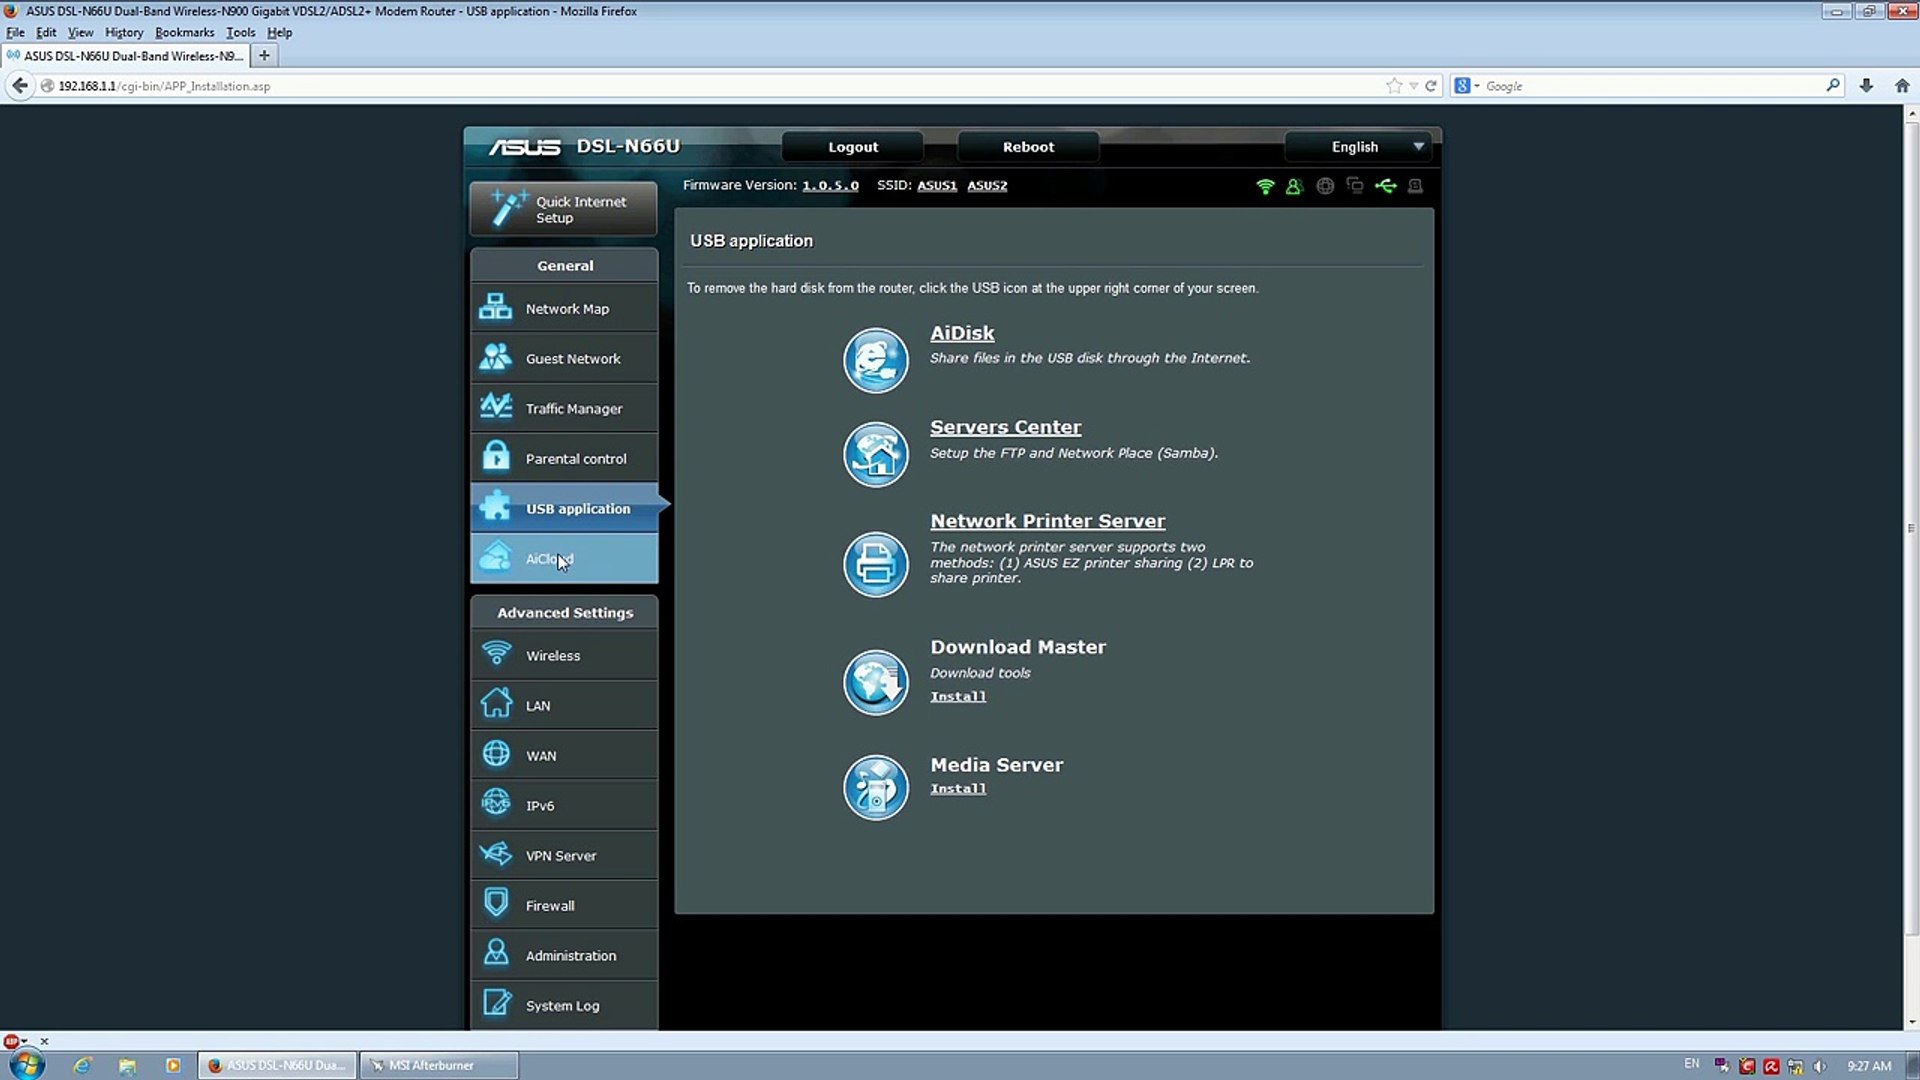Open MSI Afterburner from taskbar

pos(439,1065)
